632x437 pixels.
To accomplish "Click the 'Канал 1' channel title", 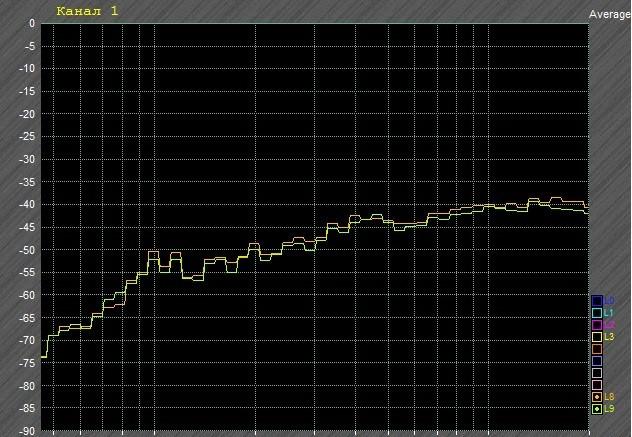I will tap(87, 11).
